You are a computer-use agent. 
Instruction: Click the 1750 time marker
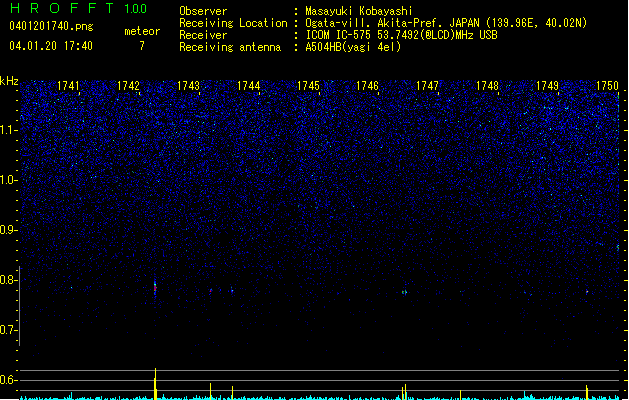click(x=607, y=86)
